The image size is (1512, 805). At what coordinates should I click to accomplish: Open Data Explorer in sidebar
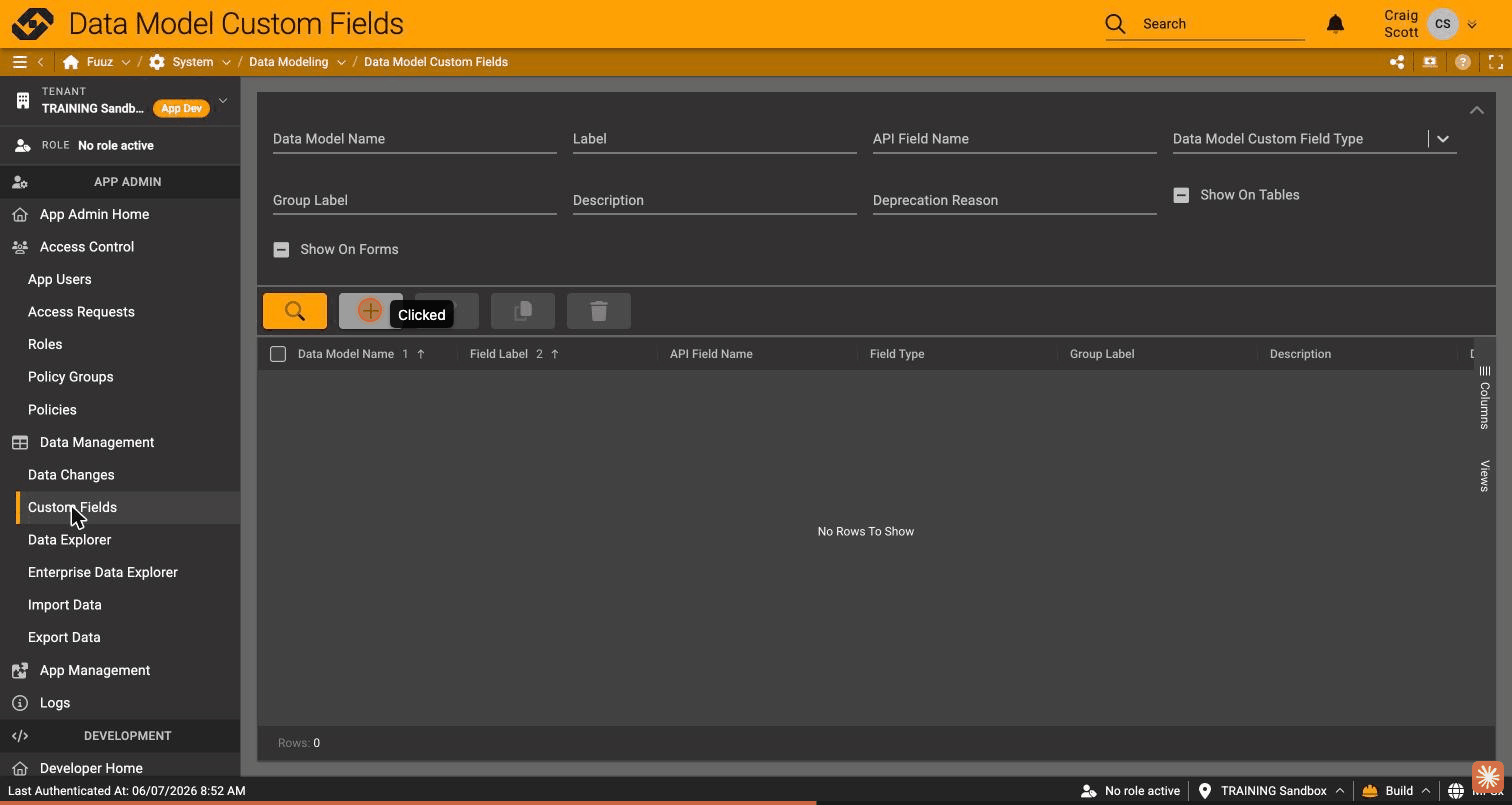69,540
